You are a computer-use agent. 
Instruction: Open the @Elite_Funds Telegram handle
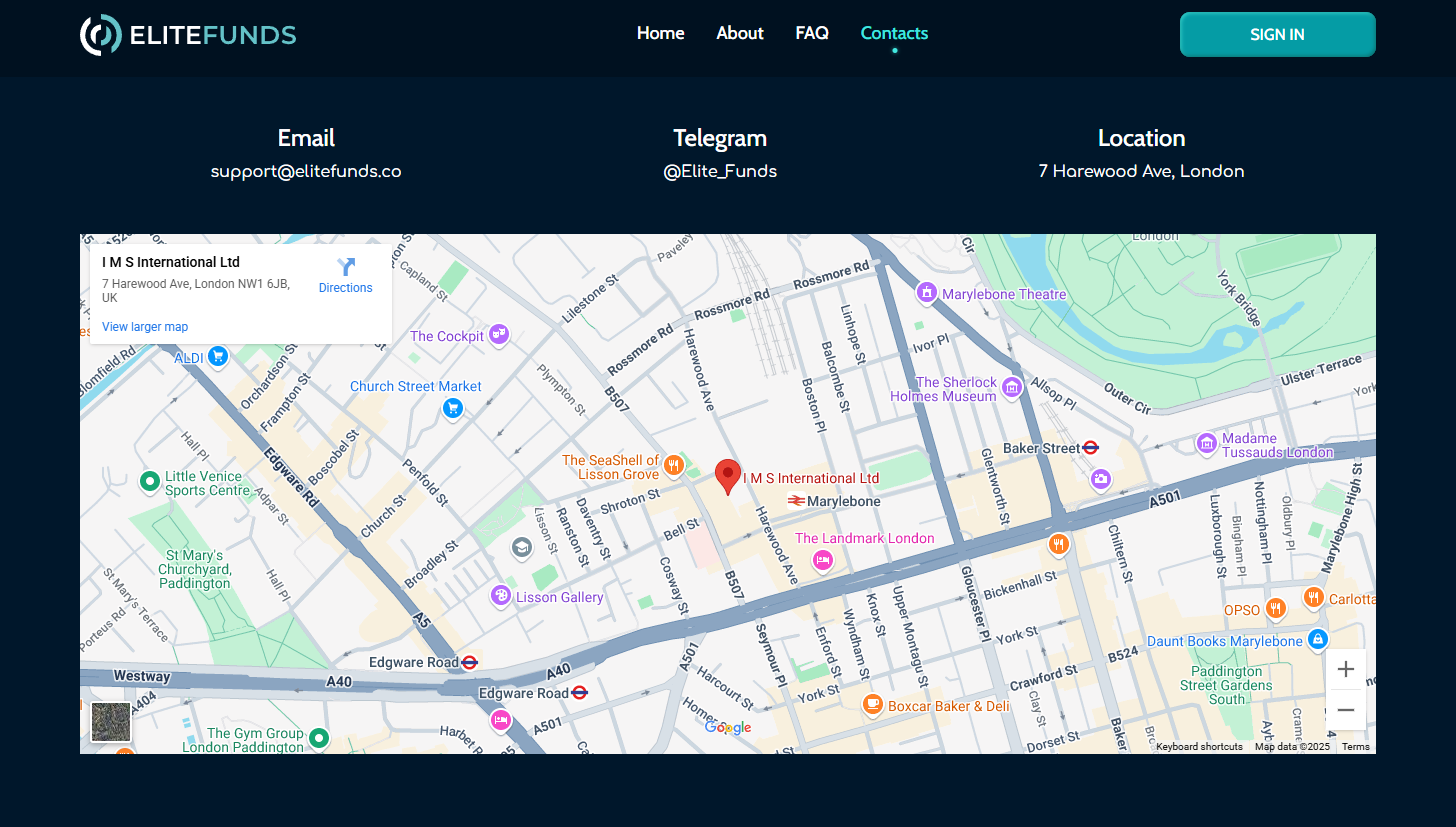coord(720,171)
